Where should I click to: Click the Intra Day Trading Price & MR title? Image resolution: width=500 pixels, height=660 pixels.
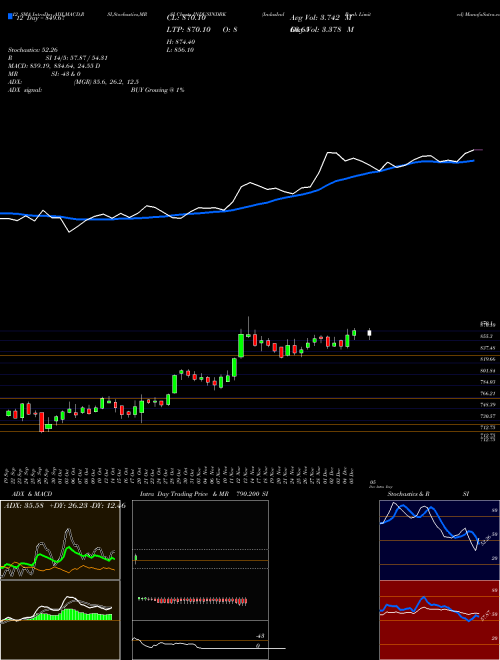pyautogui.click(x=204, y=494)
